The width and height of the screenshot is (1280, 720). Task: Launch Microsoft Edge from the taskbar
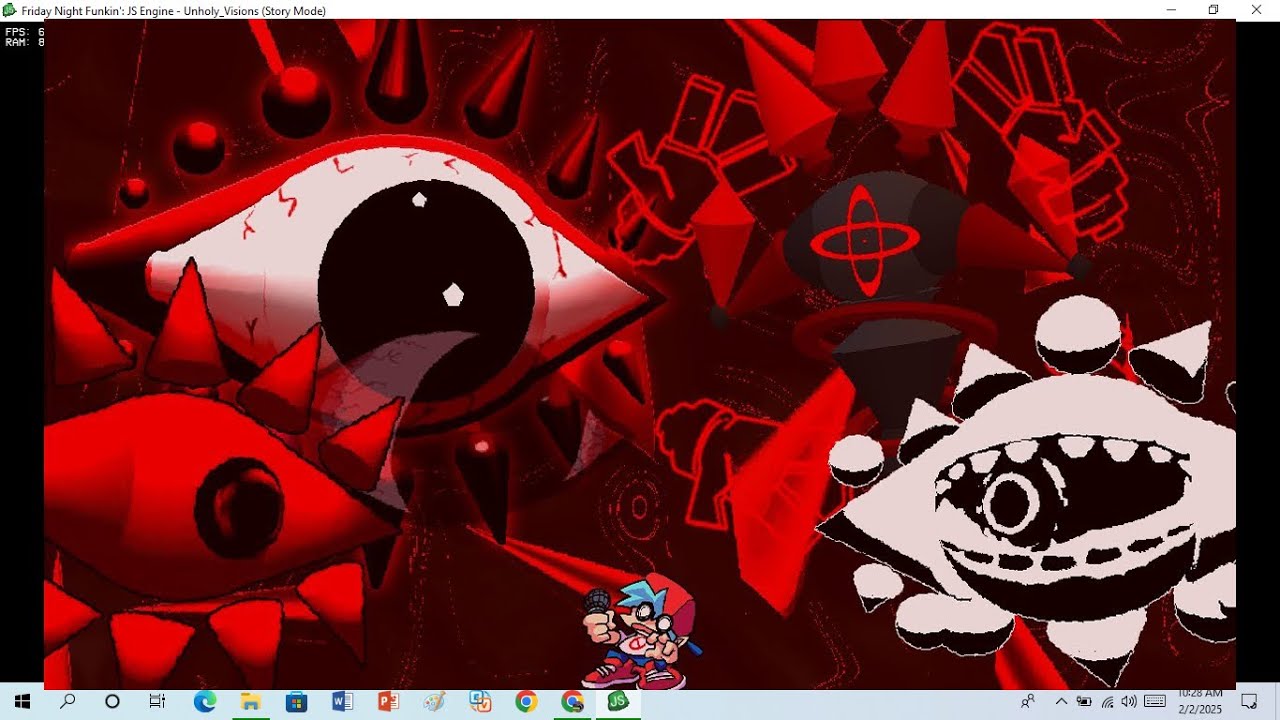205,702
